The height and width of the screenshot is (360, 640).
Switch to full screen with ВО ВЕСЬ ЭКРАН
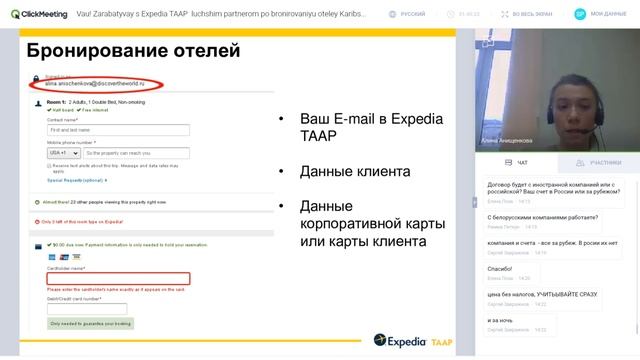tap(527, 14)
